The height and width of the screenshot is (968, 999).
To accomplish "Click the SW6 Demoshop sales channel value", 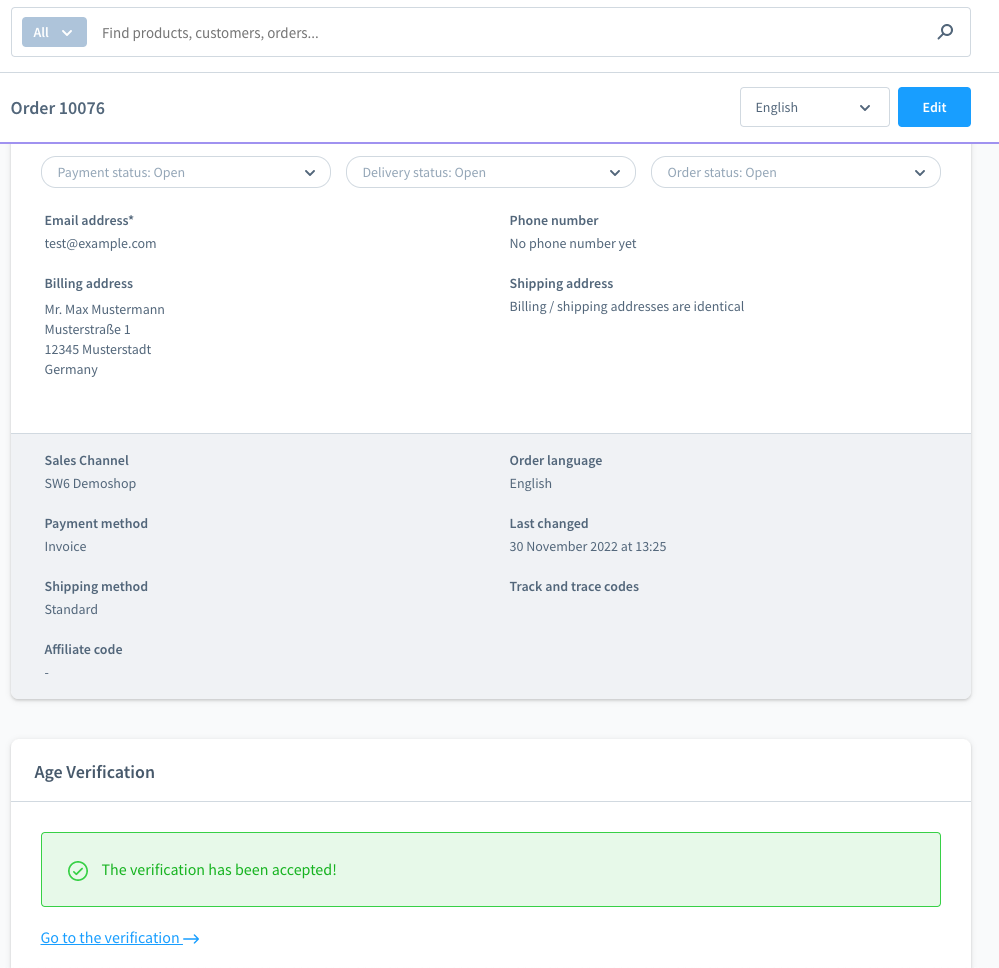I will [x=90, y=483].
